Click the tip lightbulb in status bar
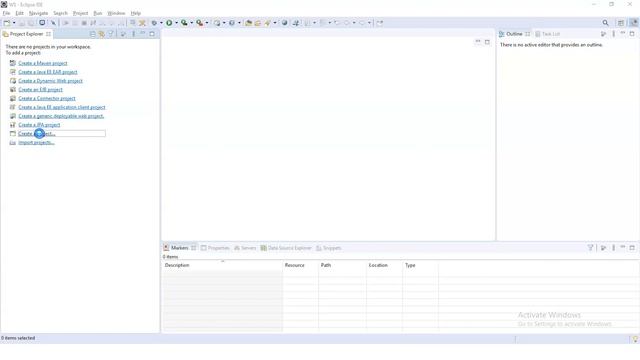This screenshot has height=360, width=640. [x=635, y=339]
